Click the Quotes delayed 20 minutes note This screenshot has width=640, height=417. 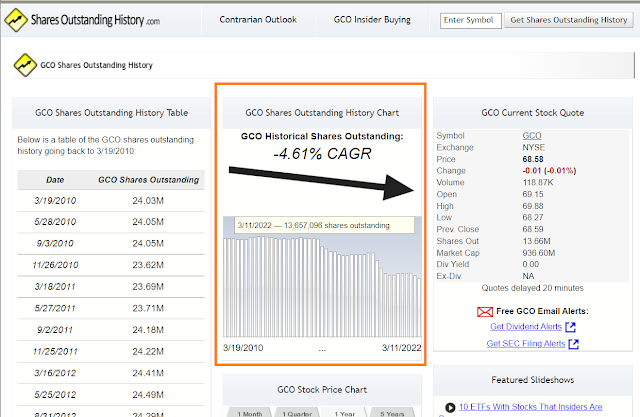click(x=532, y=288)
